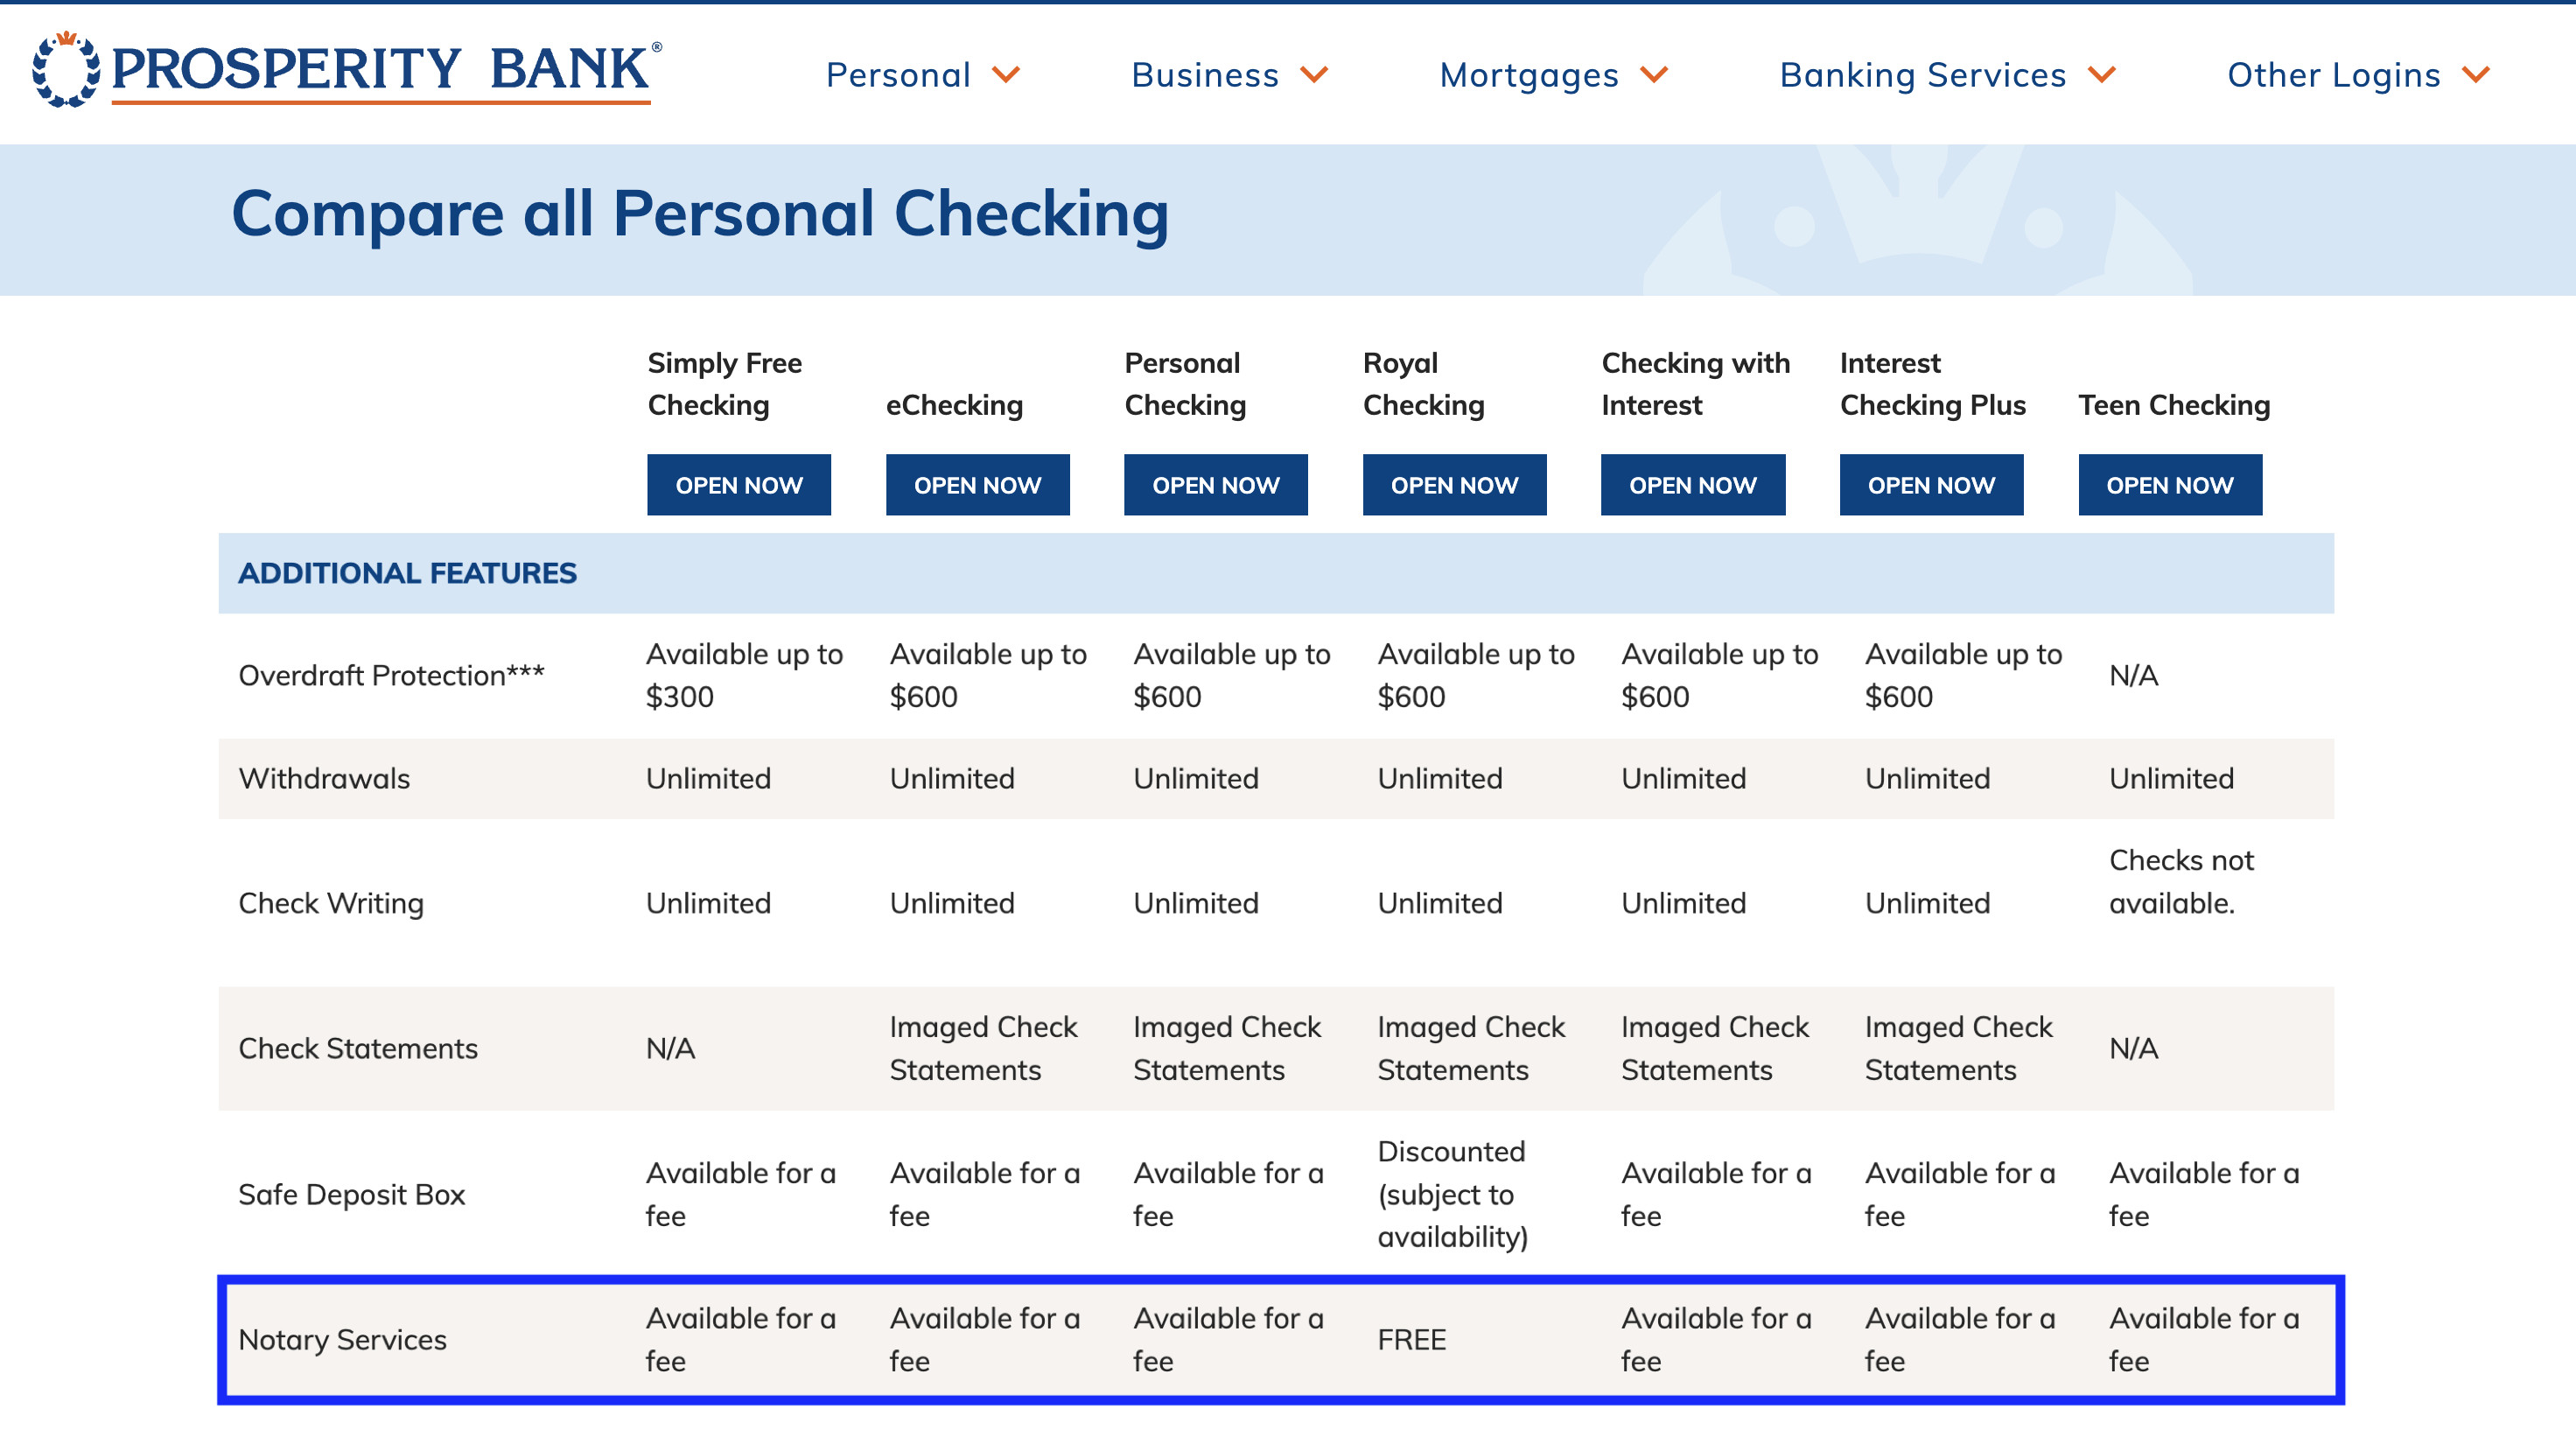Click the Check Writing row label

[331, 904]
